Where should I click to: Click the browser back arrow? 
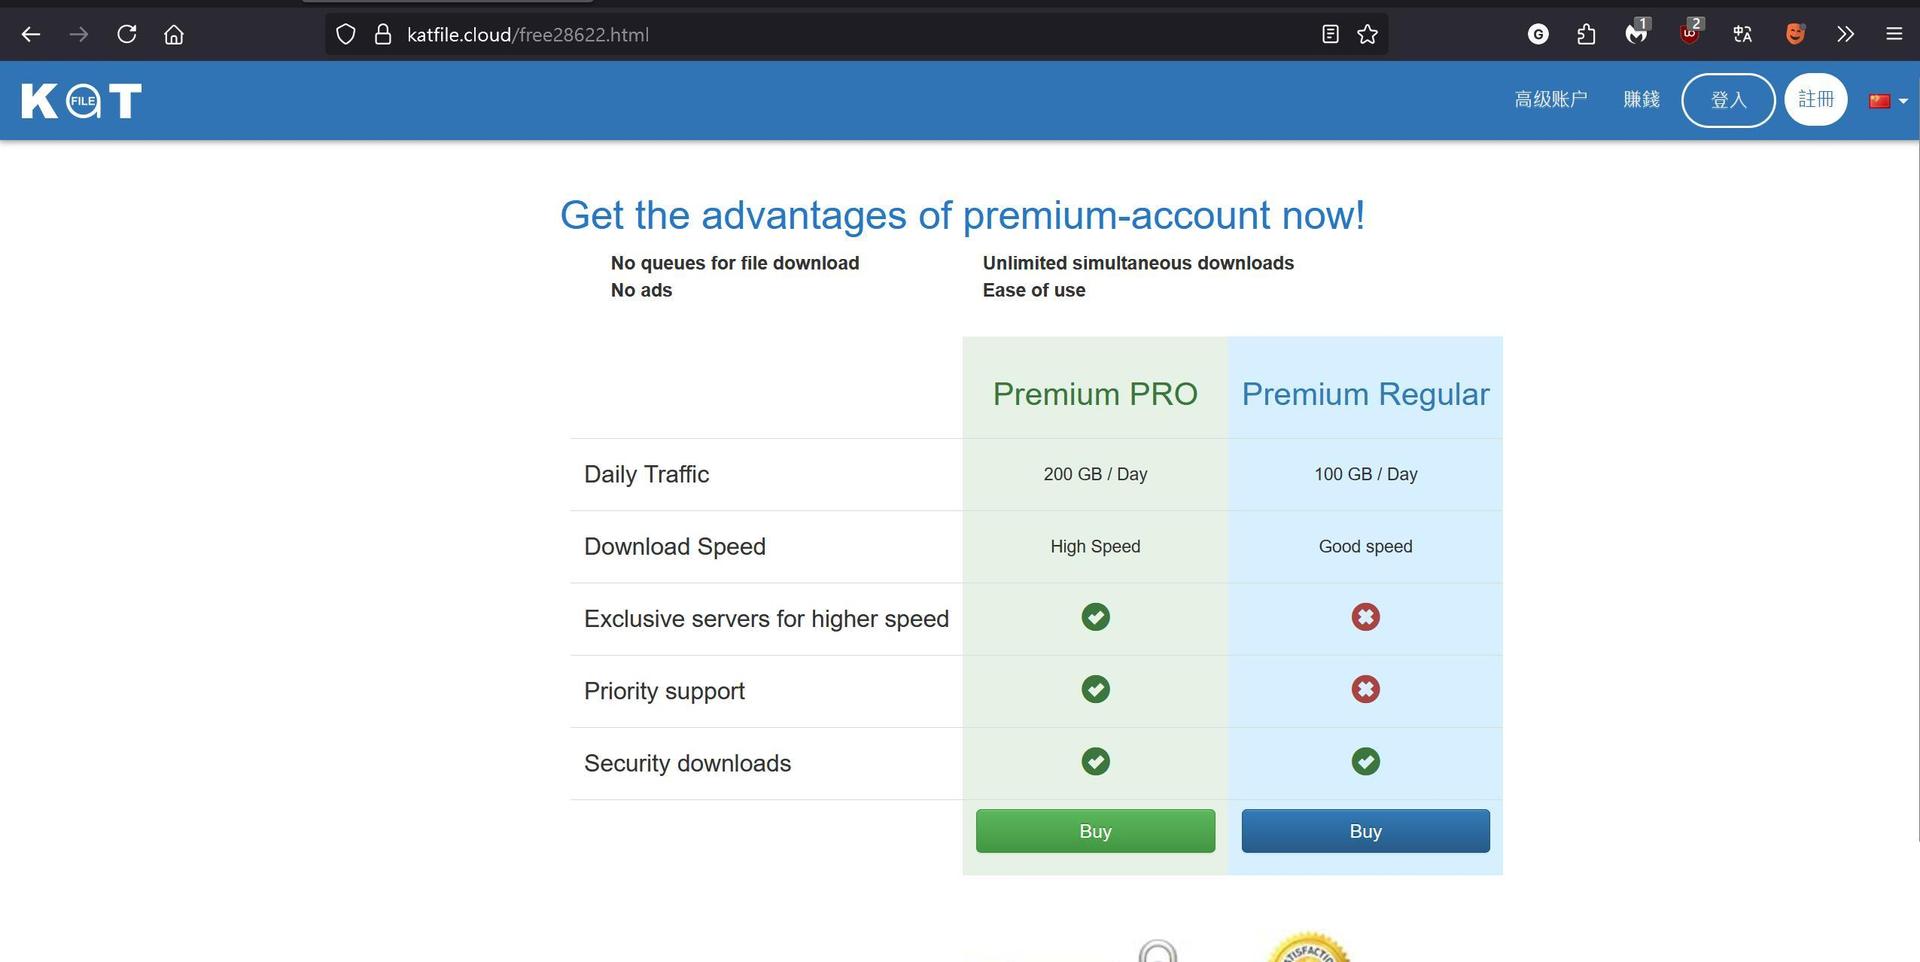[31, 35]
